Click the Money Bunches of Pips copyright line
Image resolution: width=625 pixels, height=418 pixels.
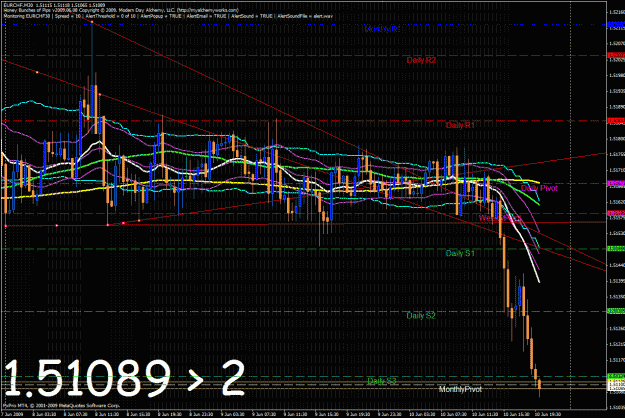tap(121, 10)
